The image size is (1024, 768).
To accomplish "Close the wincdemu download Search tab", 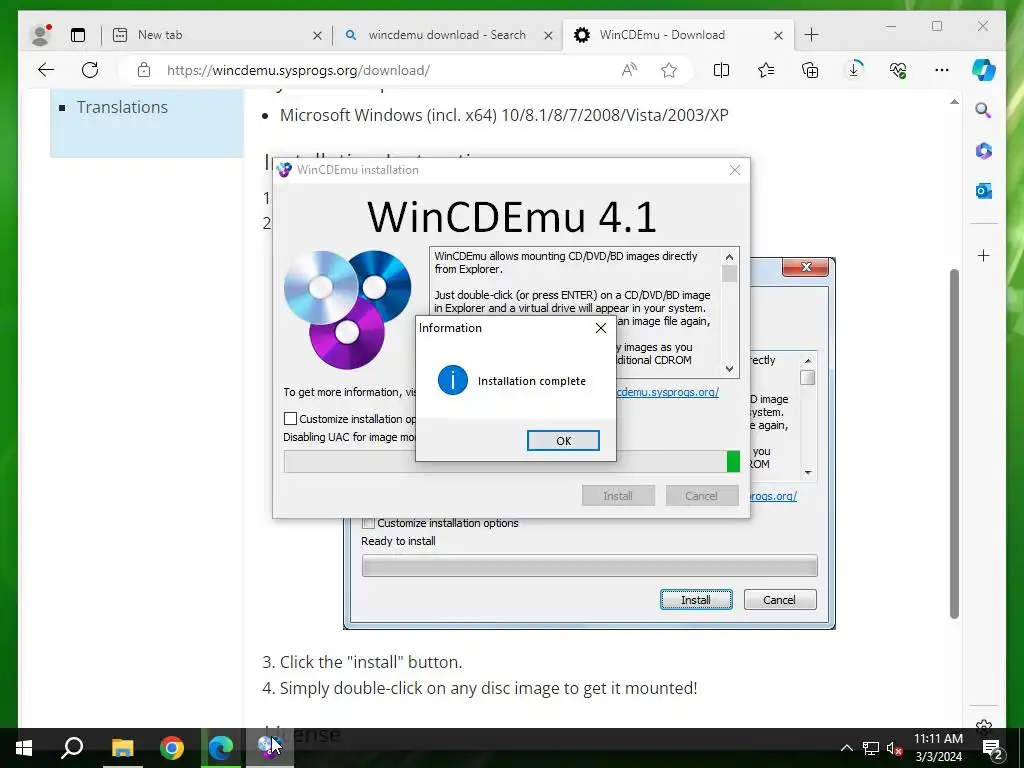I will tap(549, 35).
